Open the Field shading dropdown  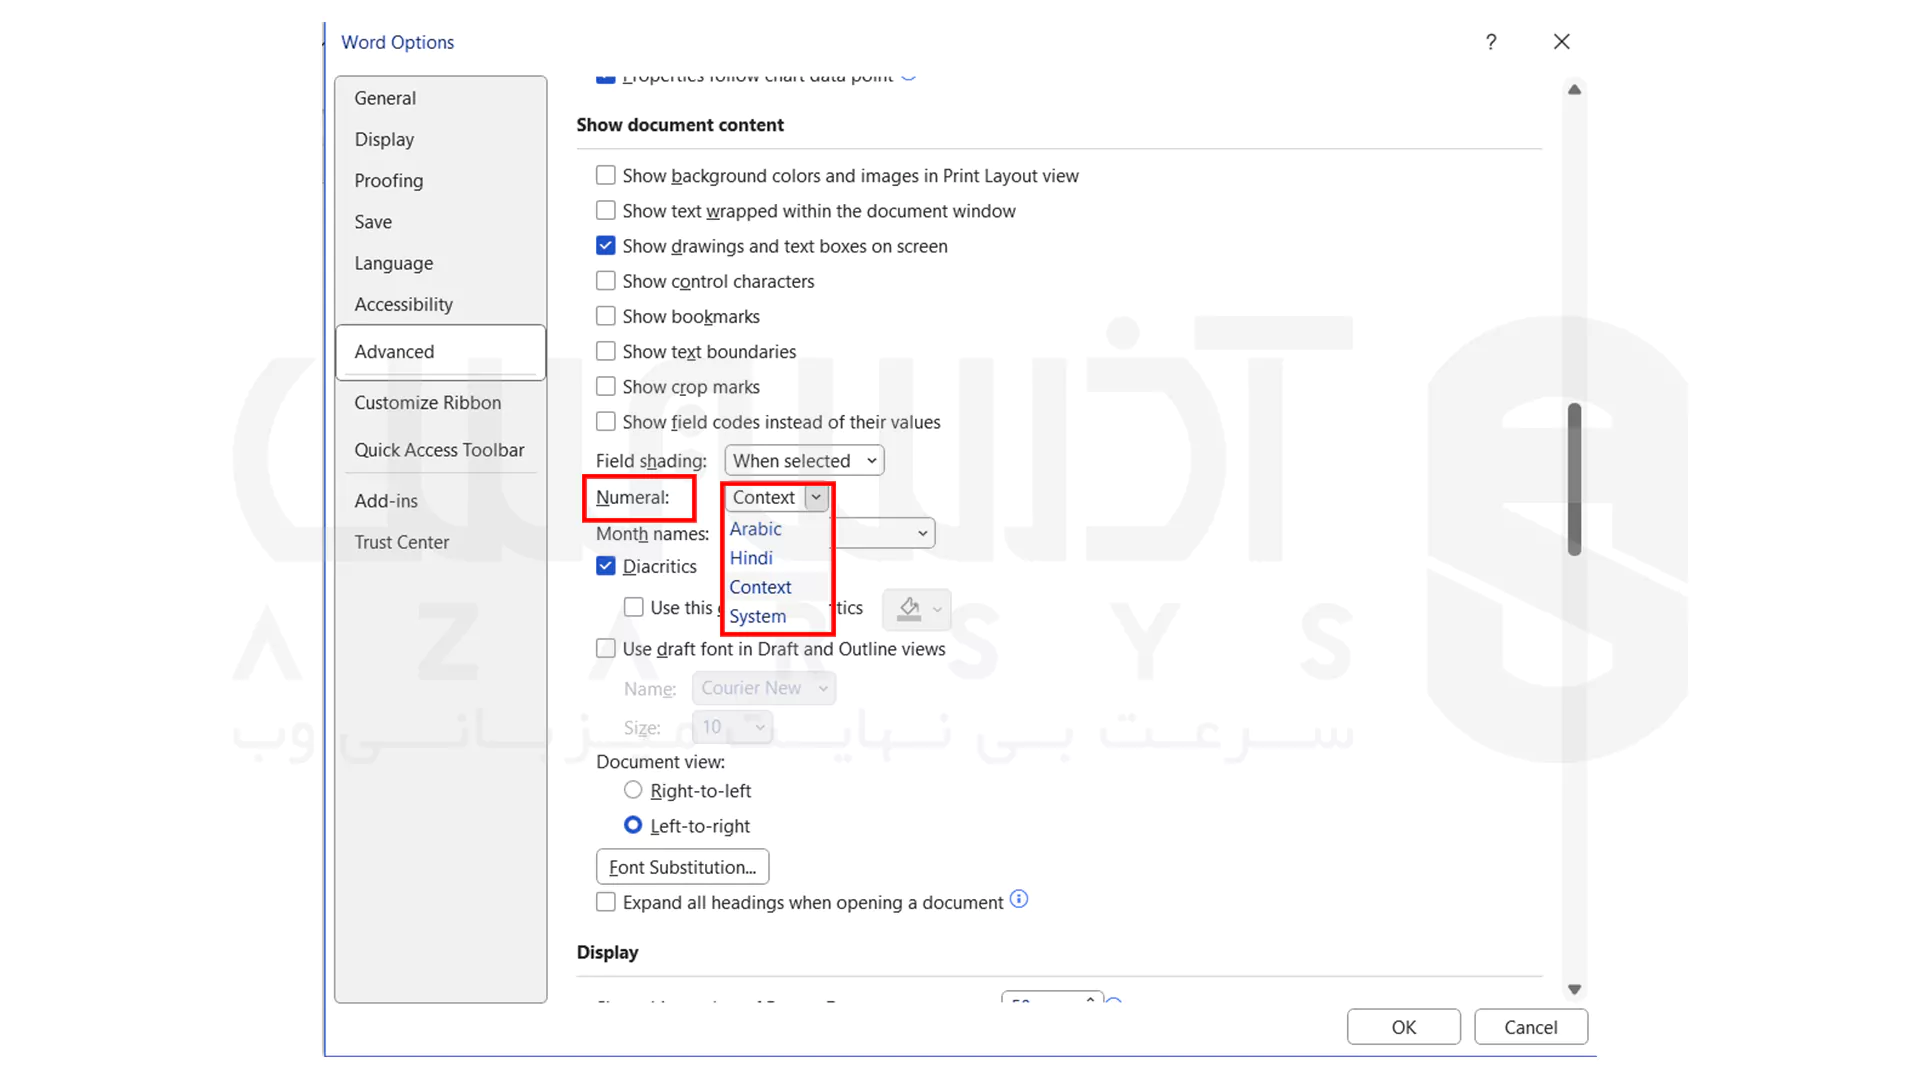pyautogui.click(x=805, y=460)
